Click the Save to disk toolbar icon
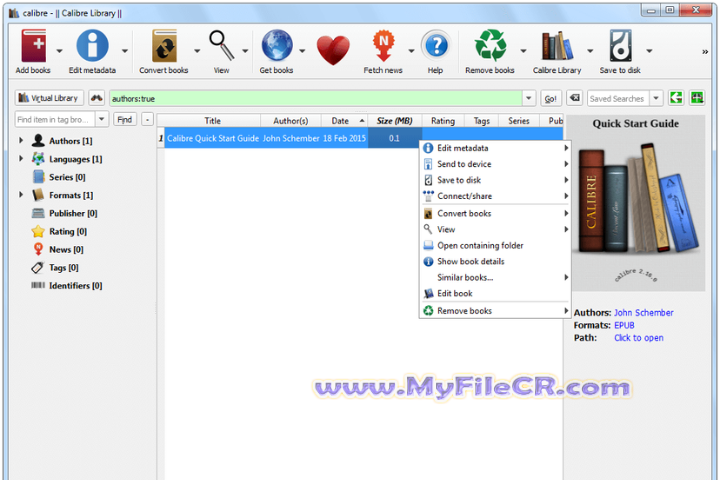The width and height of the screenshot is (720, 480). (x=620, y=45)
